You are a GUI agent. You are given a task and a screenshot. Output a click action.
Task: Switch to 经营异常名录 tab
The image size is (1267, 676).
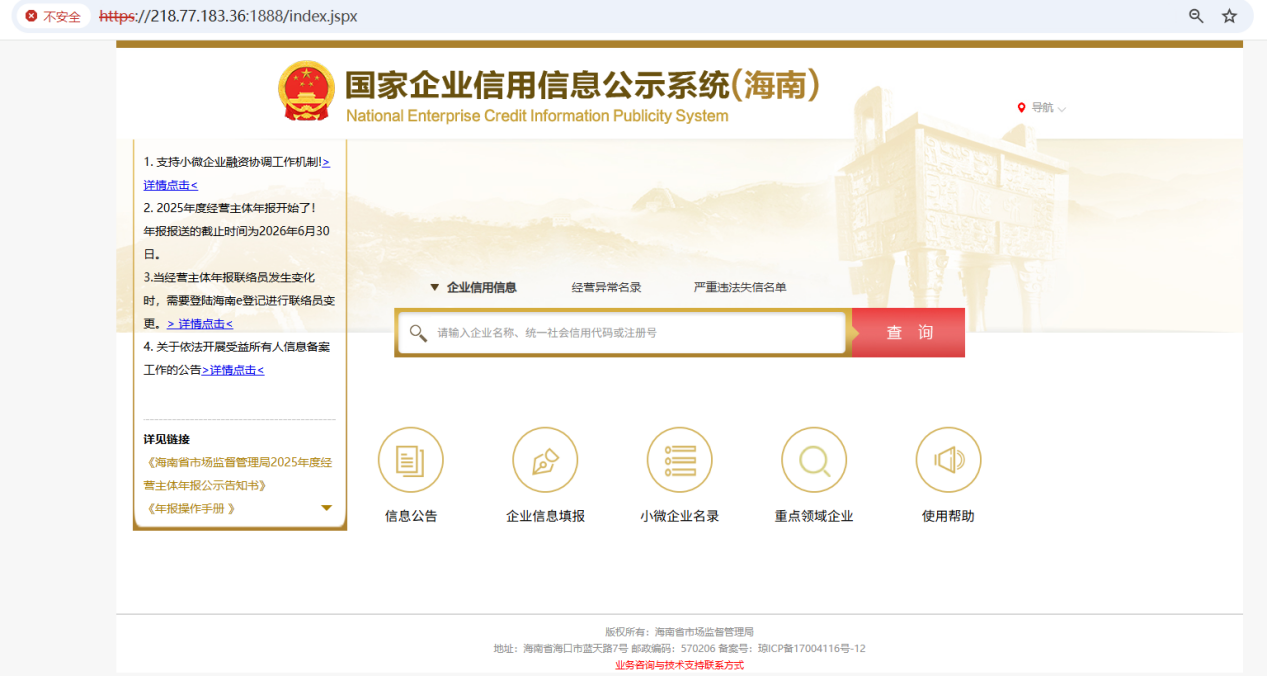tap(606, 288)
